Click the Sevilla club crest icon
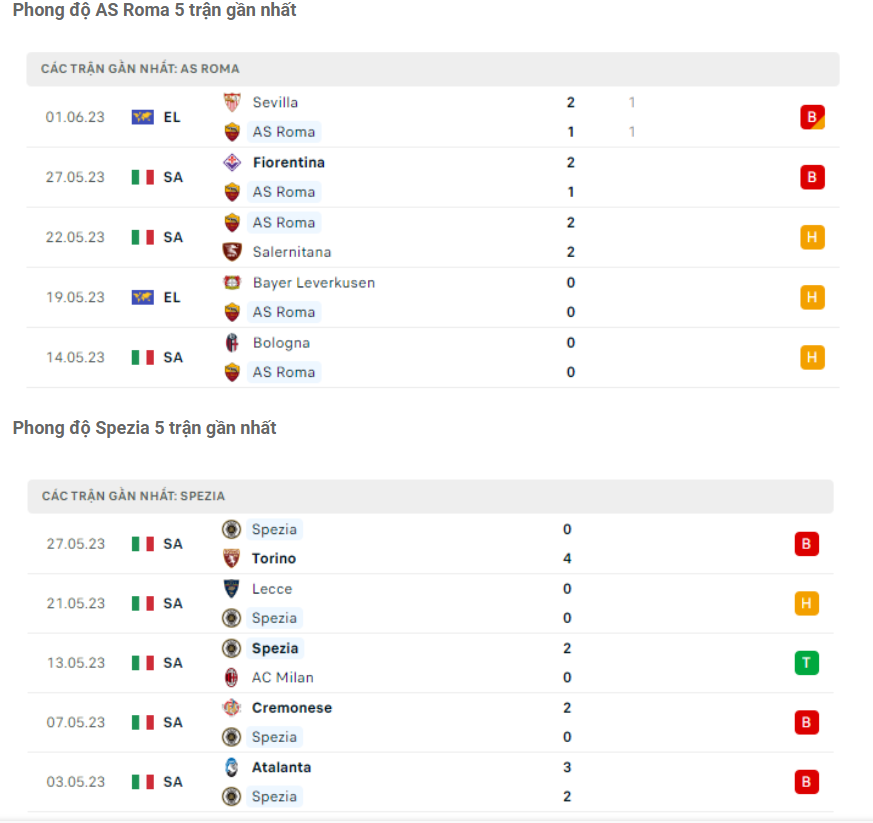873x823 pixels. pos(232,101)
